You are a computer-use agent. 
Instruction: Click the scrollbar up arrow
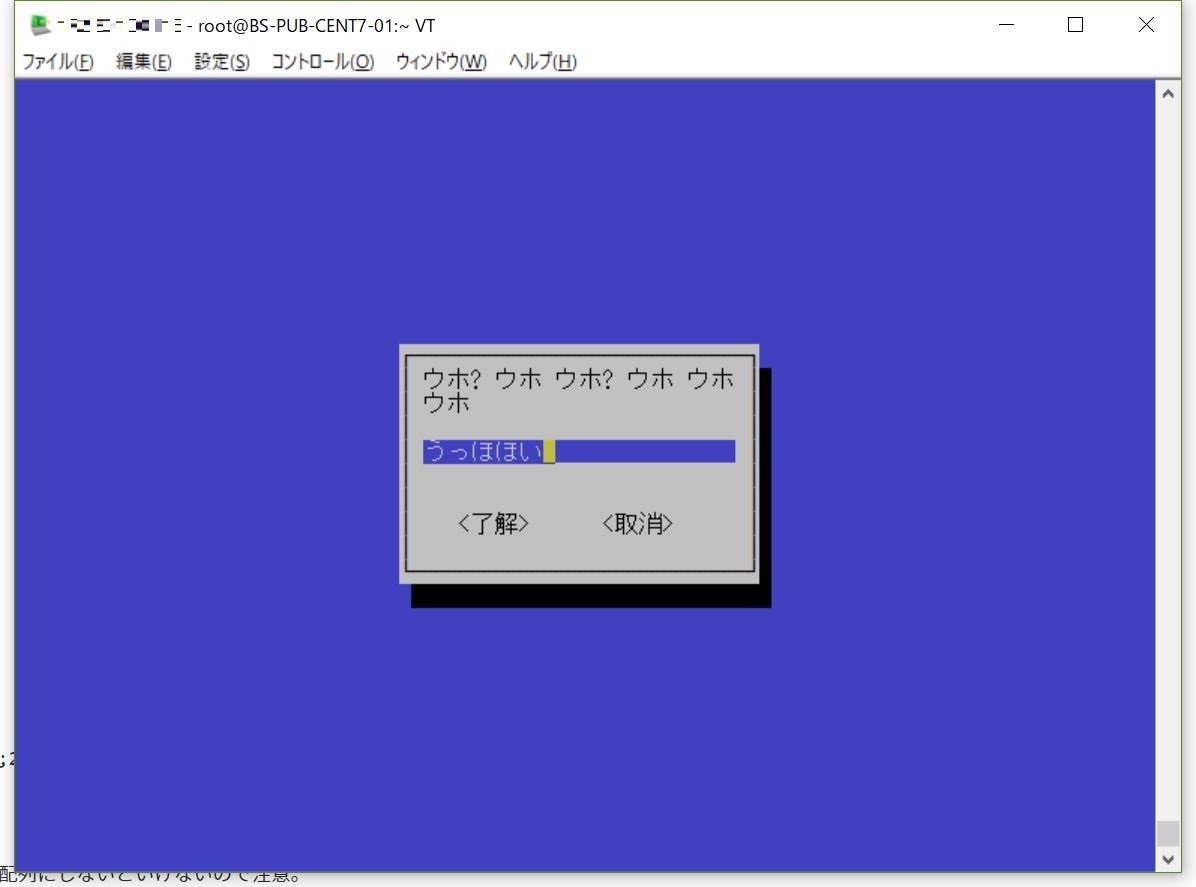pos(1167,93)
